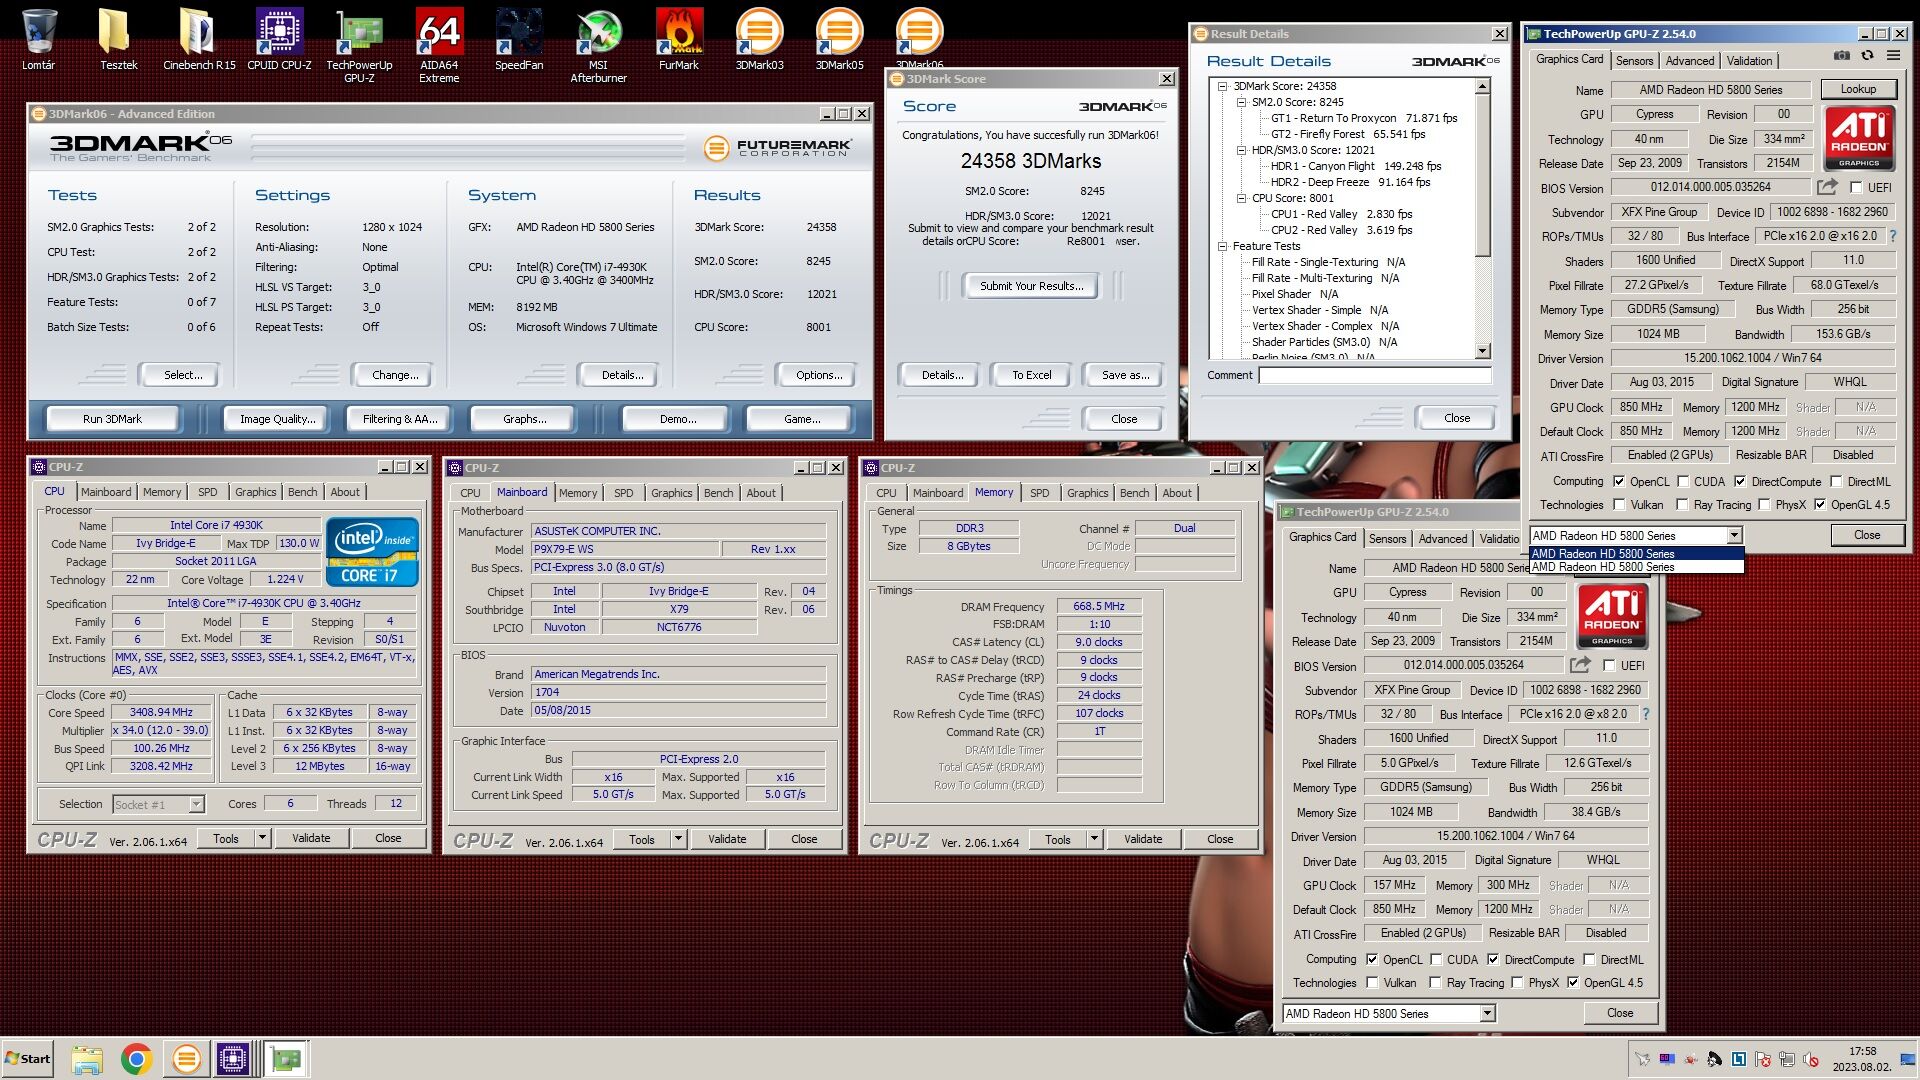Click Submit Your Results button
This screenshot has width=1920, height=1080.
point(1030,286)
